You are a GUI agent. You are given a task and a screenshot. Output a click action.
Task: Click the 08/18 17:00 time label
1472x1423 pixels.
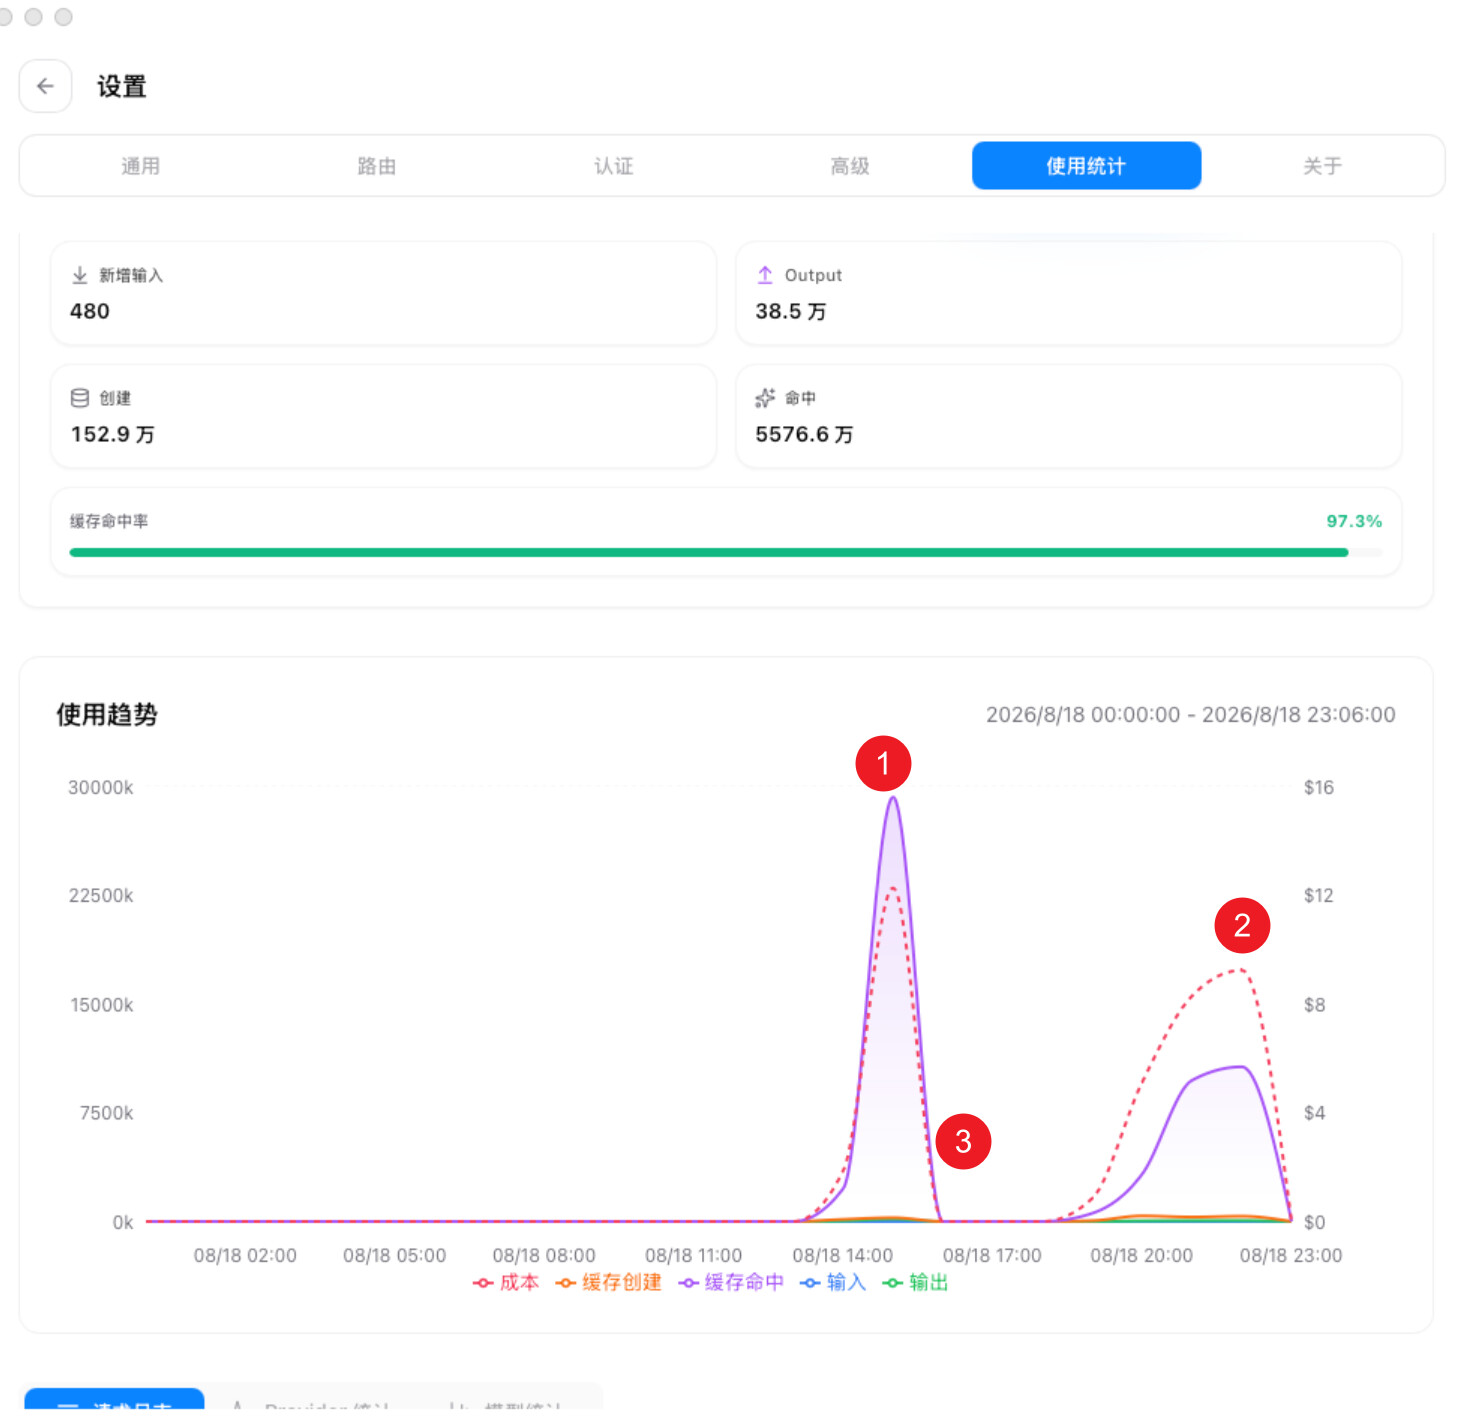[992, 1255]
